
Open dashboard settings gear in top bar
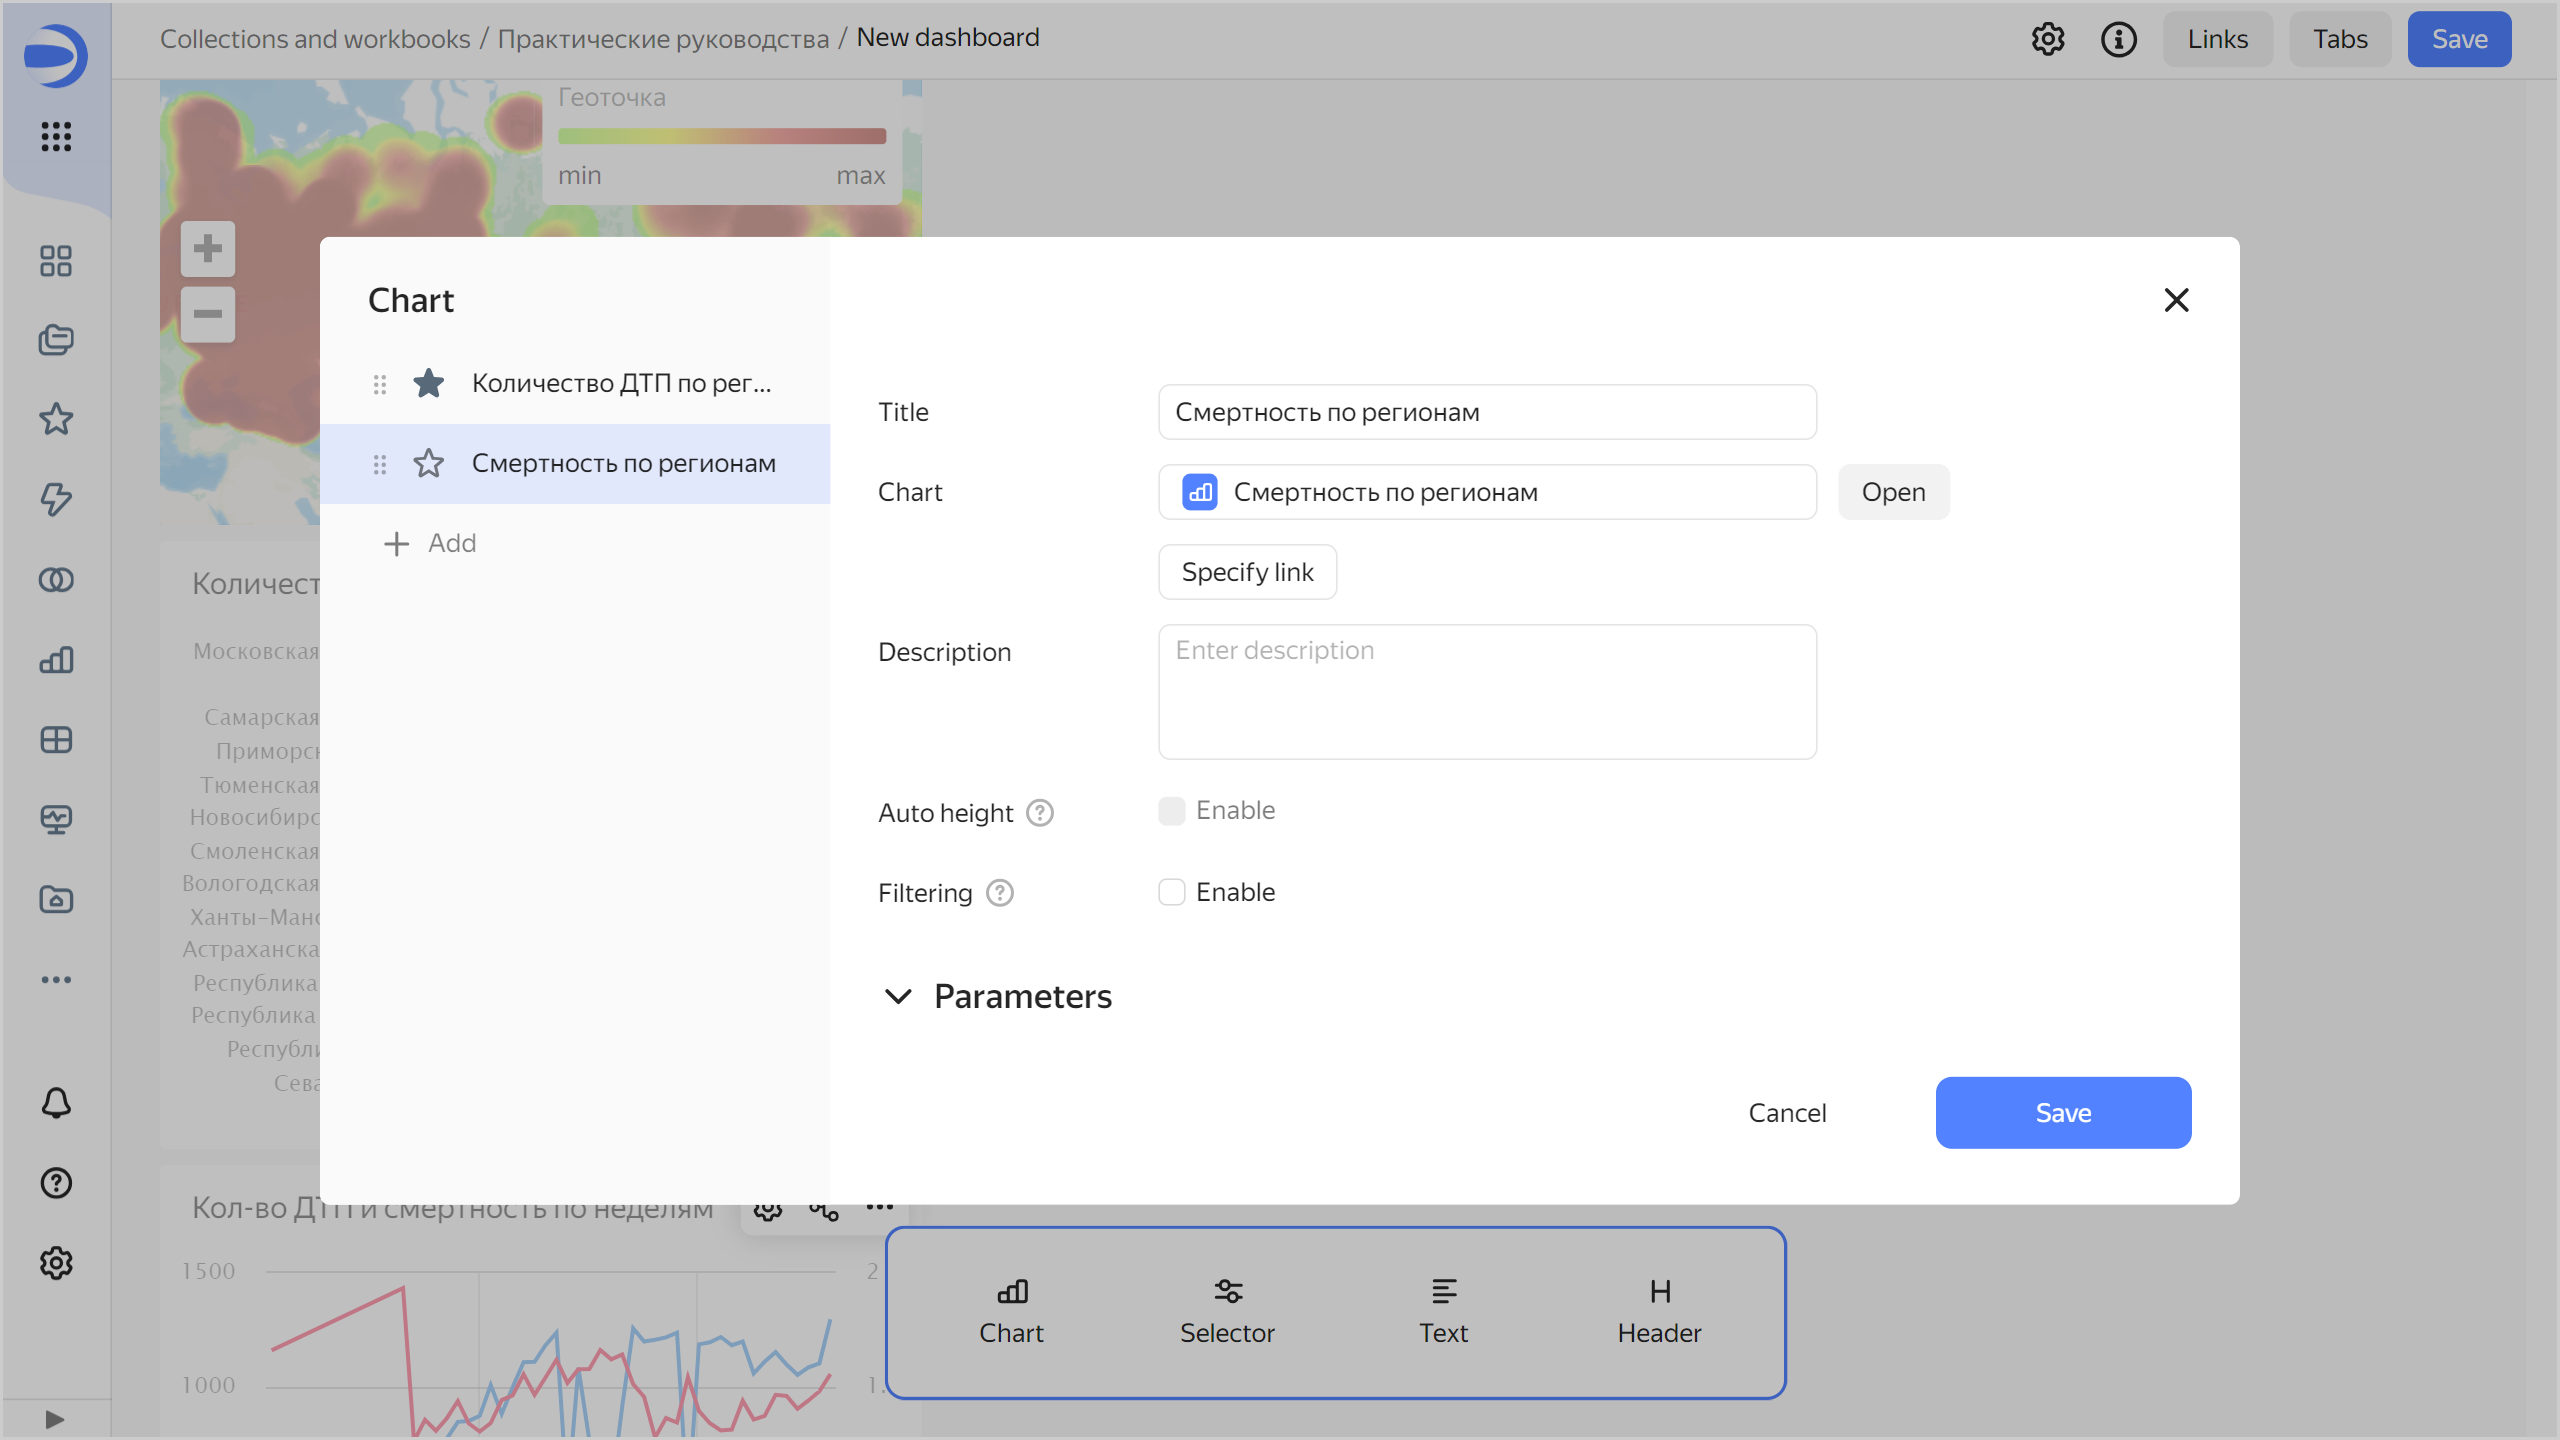[x=2047, y=39]
